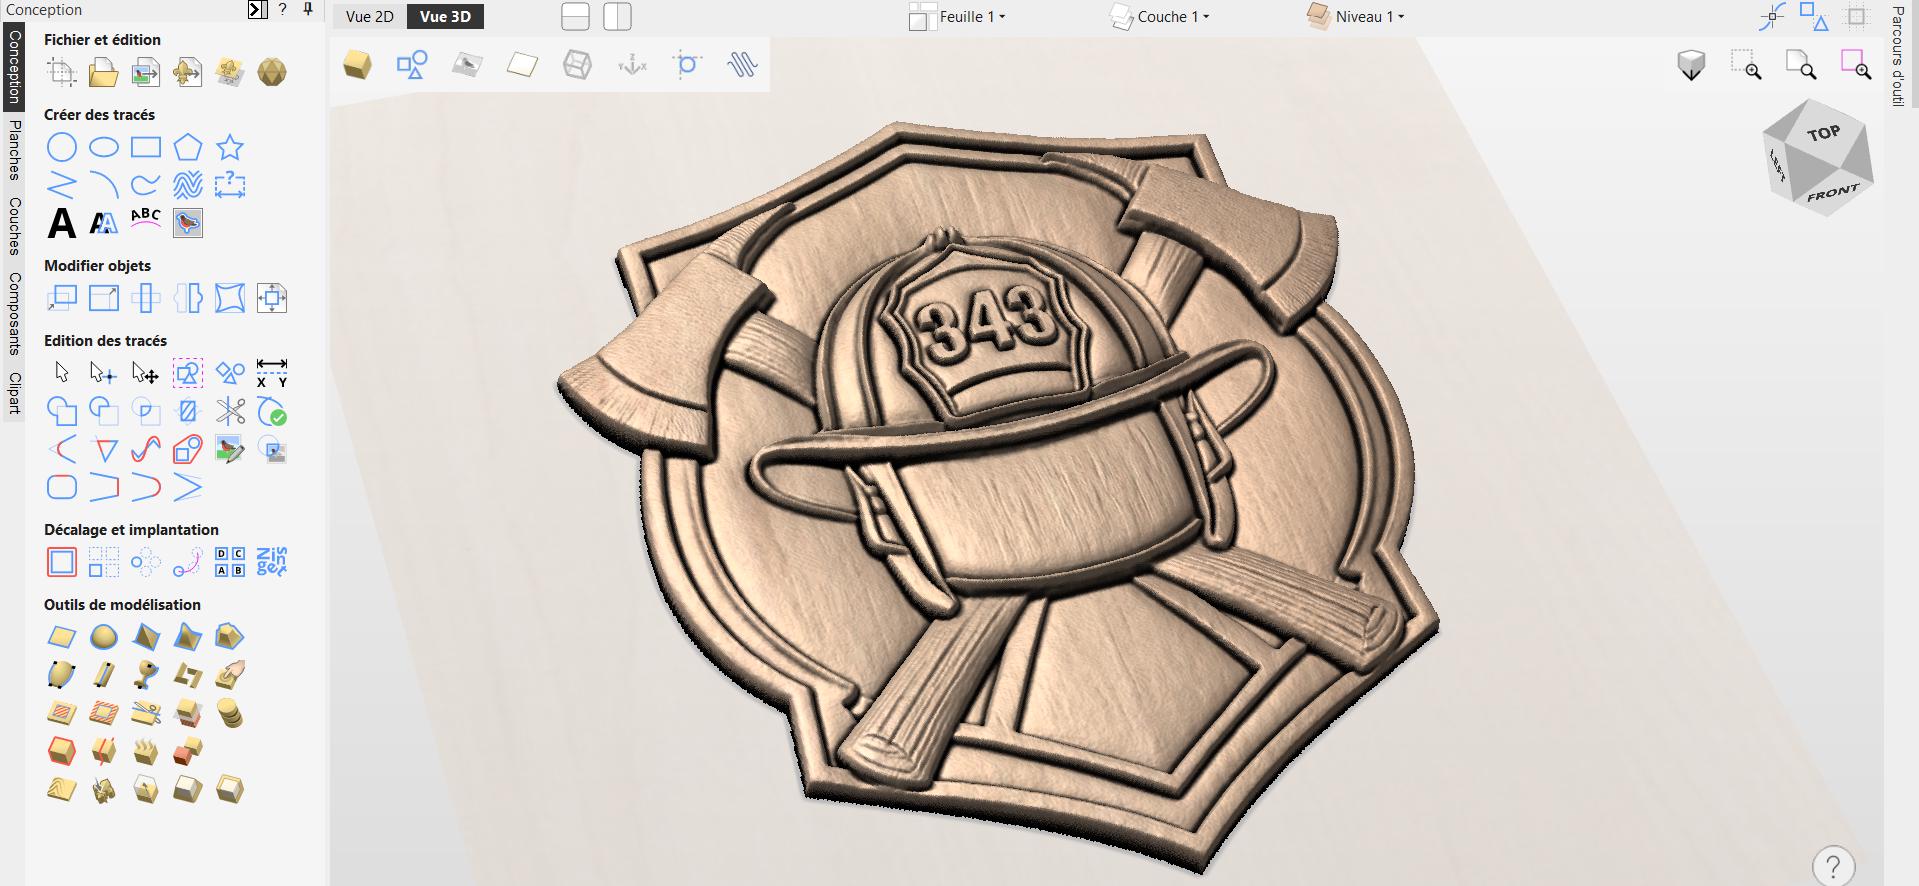Click the new job setup icon
The width and height of the screenshot is (1919, 886).
[62, 72]
